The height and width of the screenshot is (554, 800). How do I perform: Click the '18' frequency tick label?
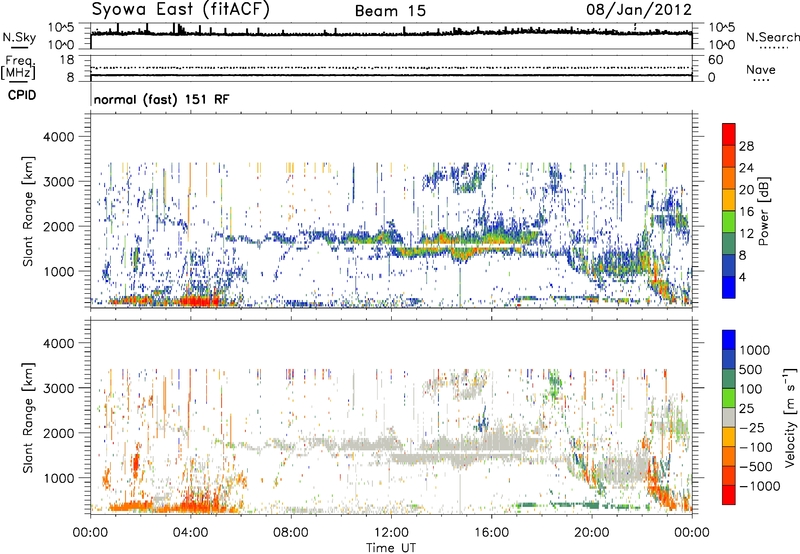(x=67, y=60)
